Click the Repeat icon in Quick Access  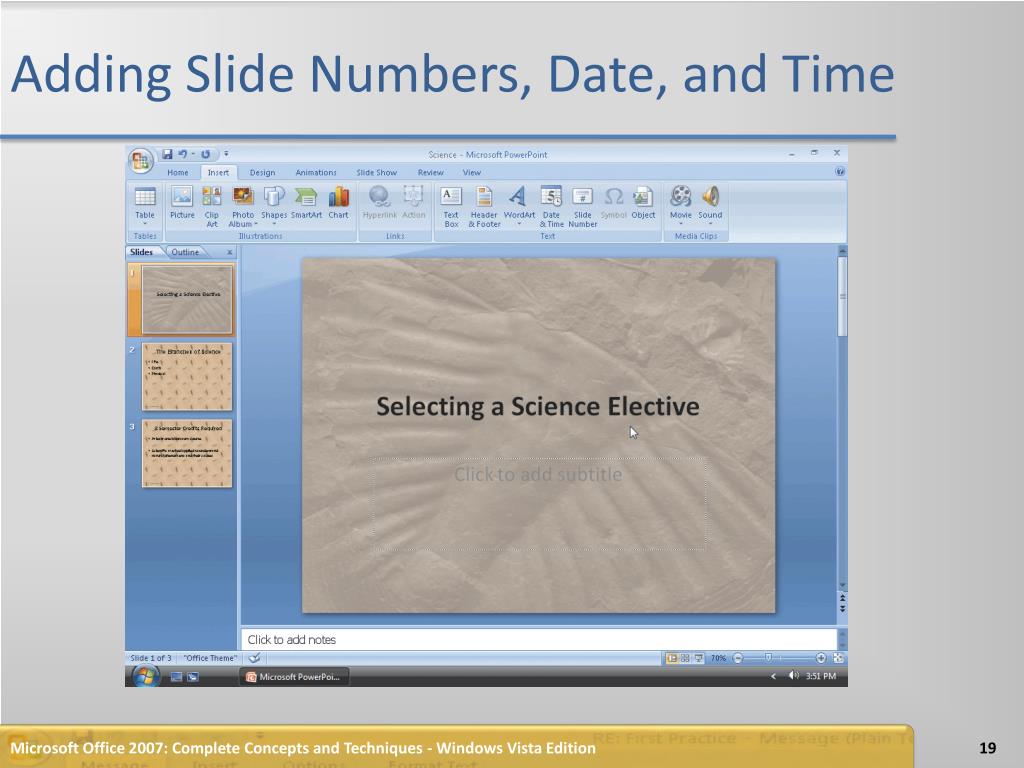coord(205,154)
